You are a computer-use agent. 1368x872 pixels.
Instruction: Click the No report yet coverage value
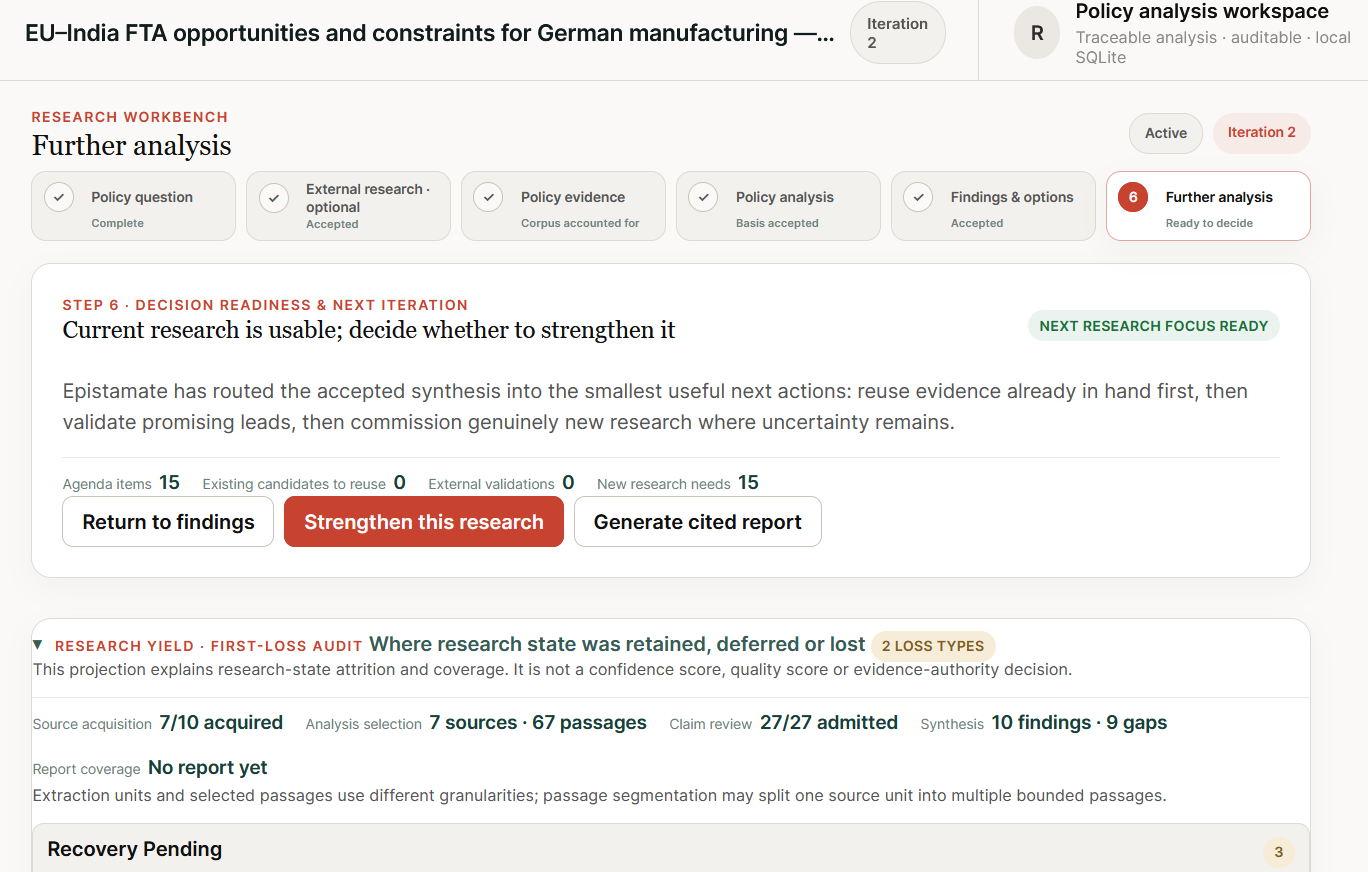(x=208, y=768)
